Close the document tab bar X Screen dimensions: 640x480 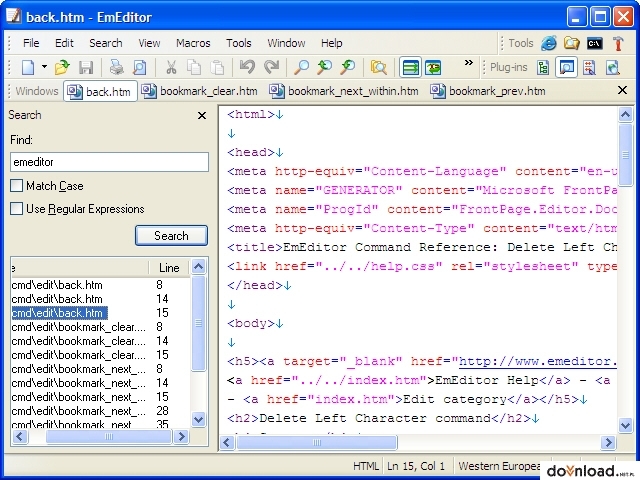click(x=622, y=90)
